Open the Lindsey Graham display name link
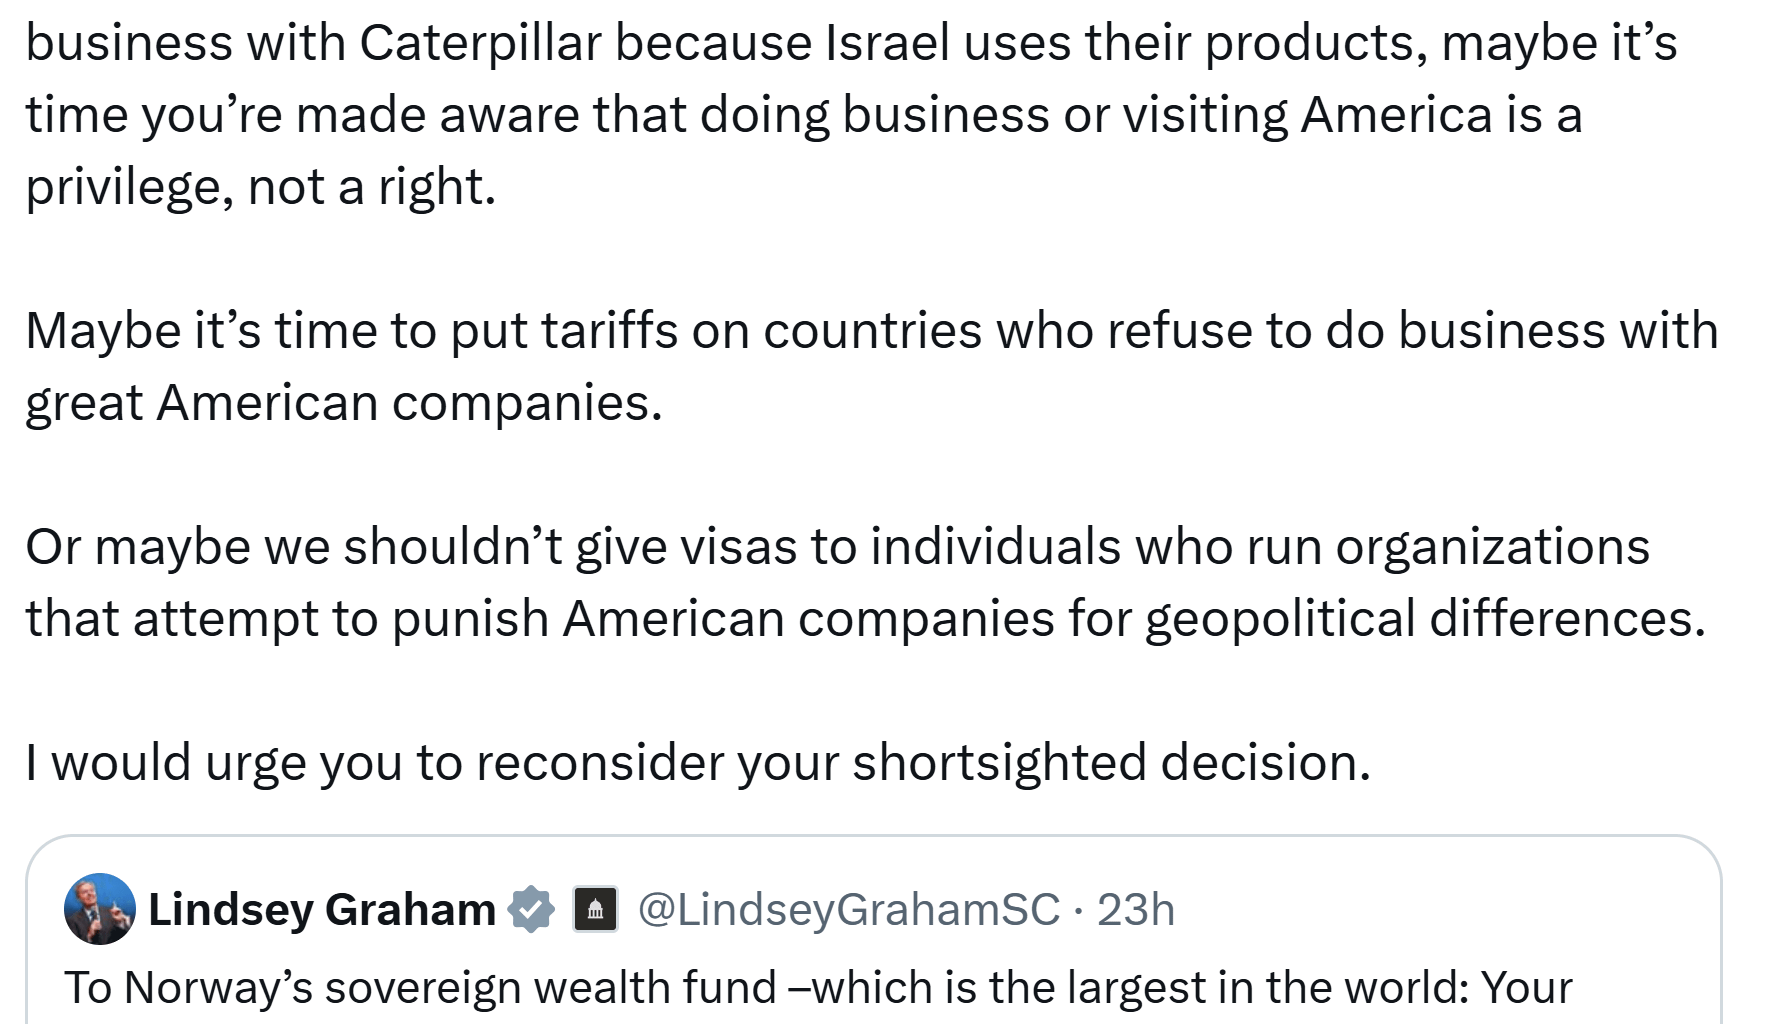 click(x=321, y=909)
